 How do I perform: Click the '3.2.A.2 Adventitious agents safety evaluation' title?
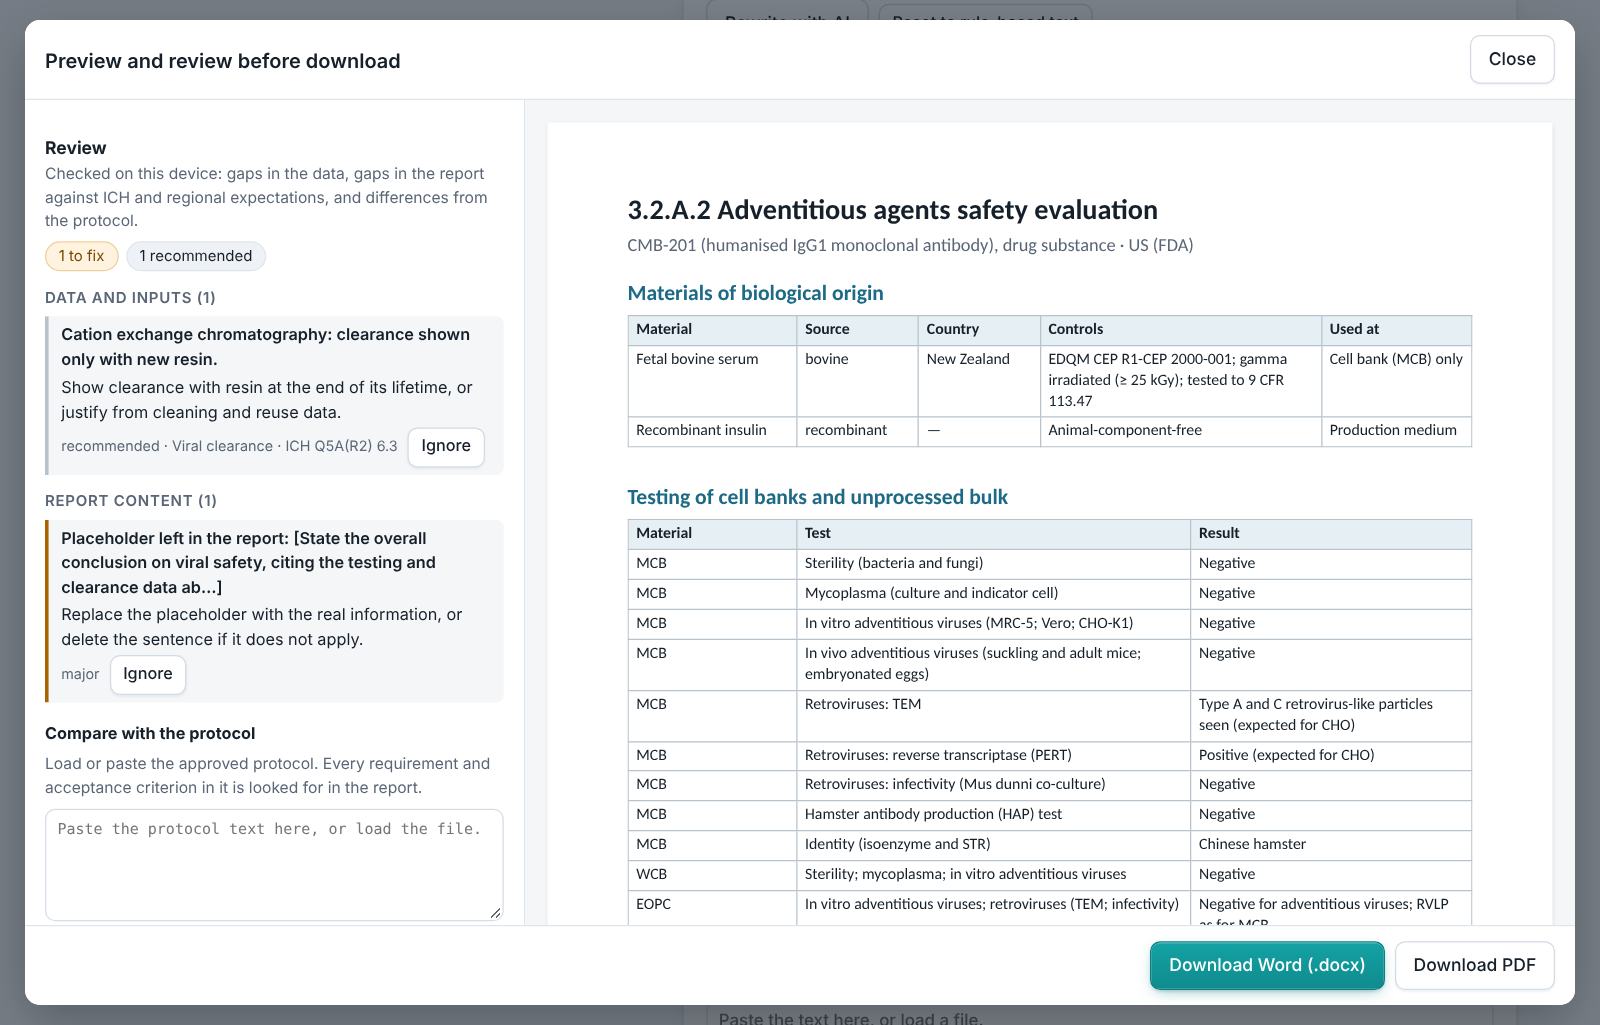pos(892,210)
